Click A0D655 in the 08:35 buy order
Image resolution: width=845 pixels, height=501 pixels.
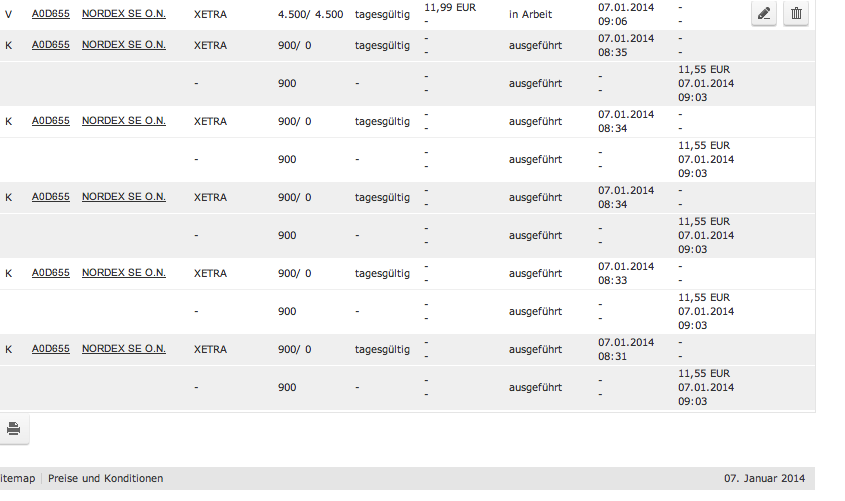tap(51, 45)
